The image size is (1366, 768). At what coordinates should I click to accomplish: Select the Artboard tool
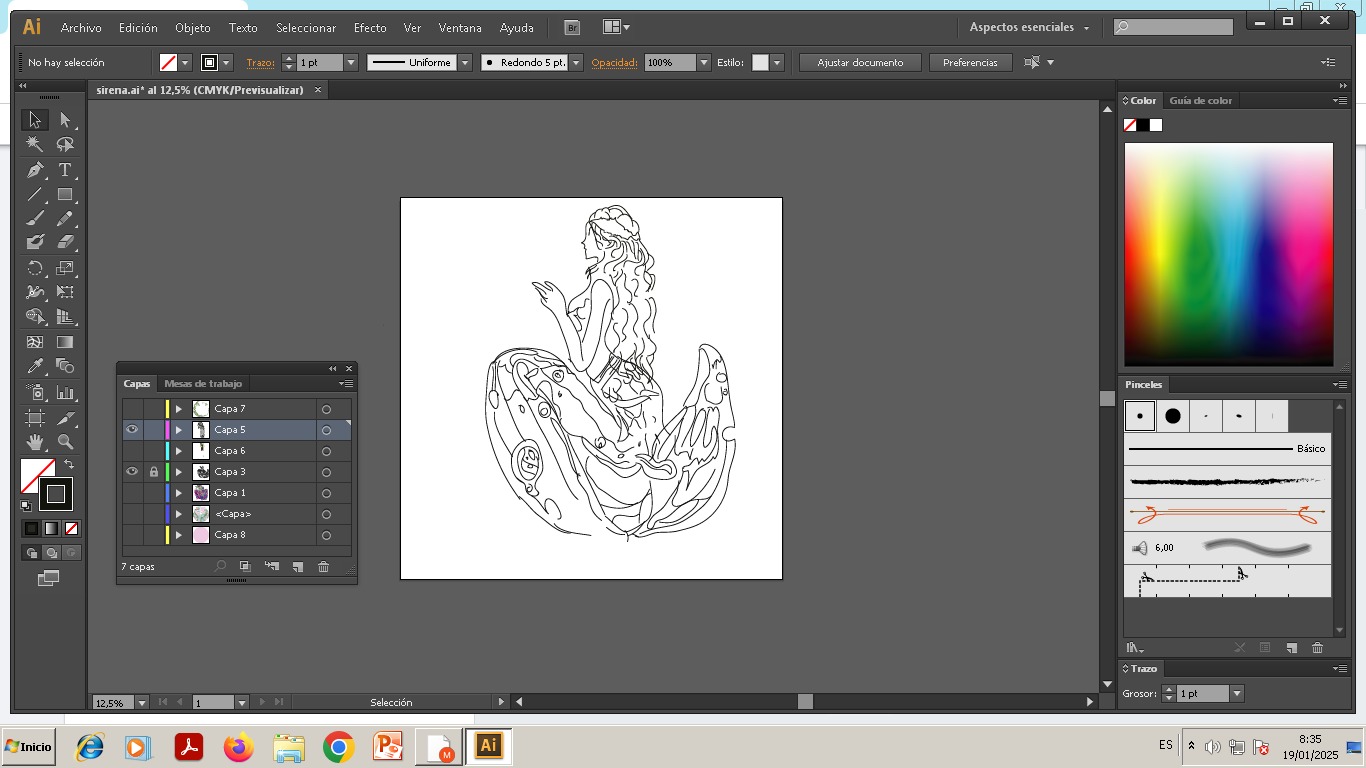(35, 418)
